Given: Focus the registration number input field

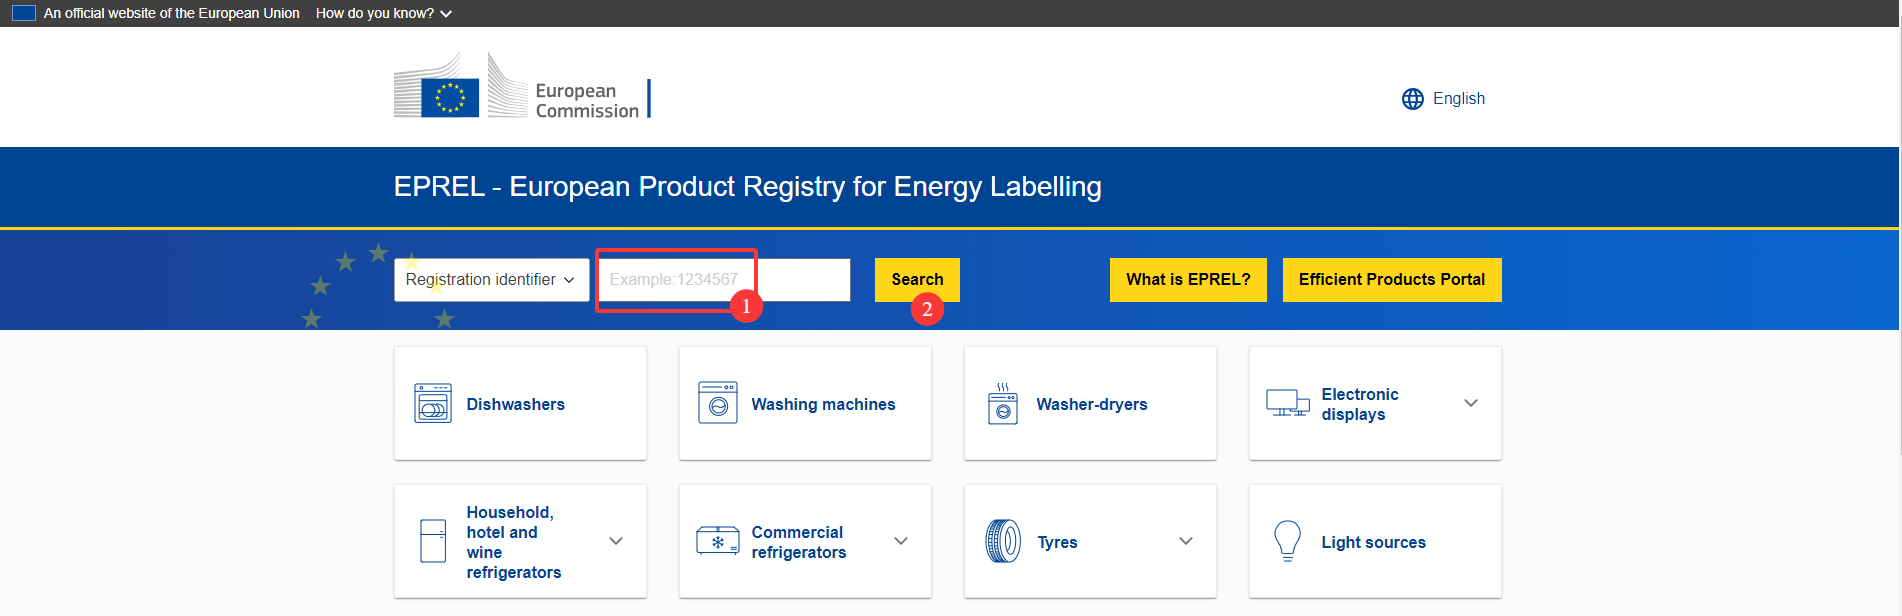Looking at the screenshot, I should point(723,280).
